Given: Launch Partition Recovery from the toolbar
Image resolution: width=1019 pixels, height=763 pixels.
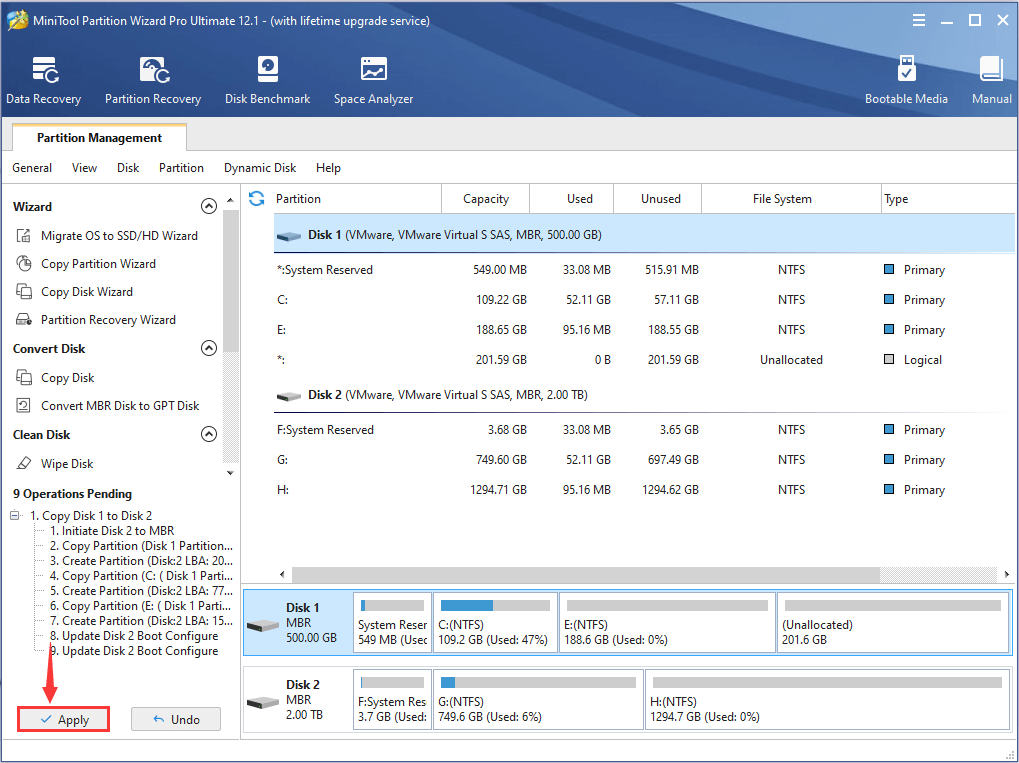Looking at the screenshot, I should click(x=153, y=81).
